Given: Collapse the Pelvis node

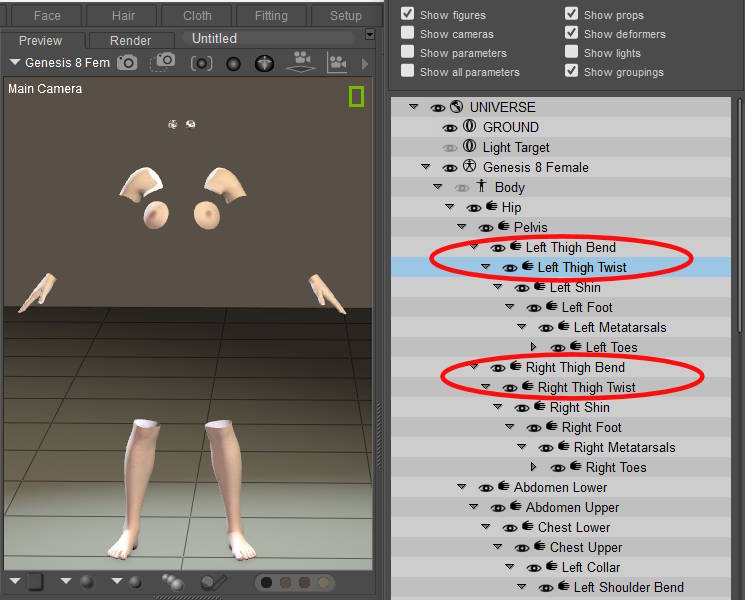Looking at the screenshot, I should point(461,227).
